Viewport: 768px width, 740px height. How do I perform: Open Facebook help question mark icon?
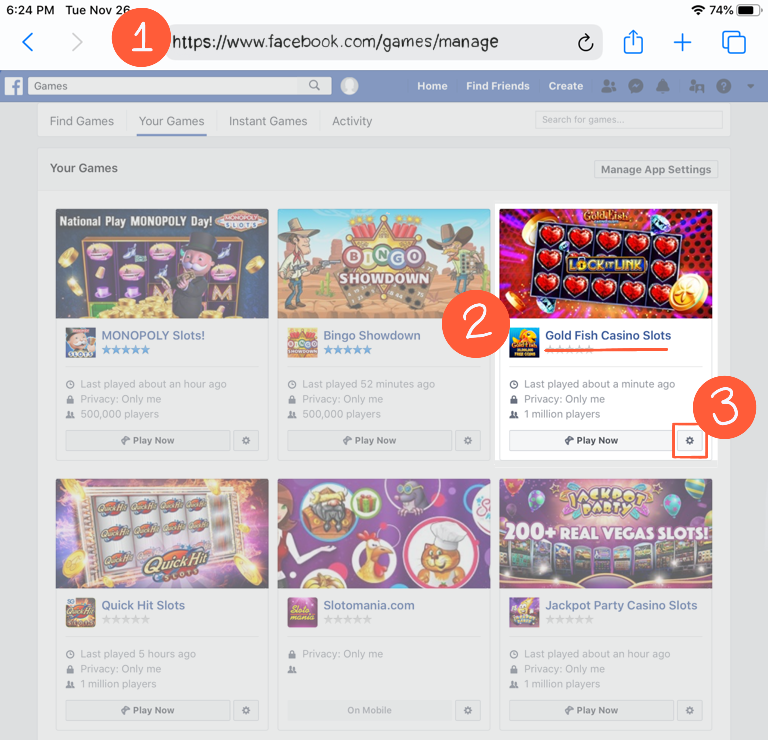[x=723, y=86]
